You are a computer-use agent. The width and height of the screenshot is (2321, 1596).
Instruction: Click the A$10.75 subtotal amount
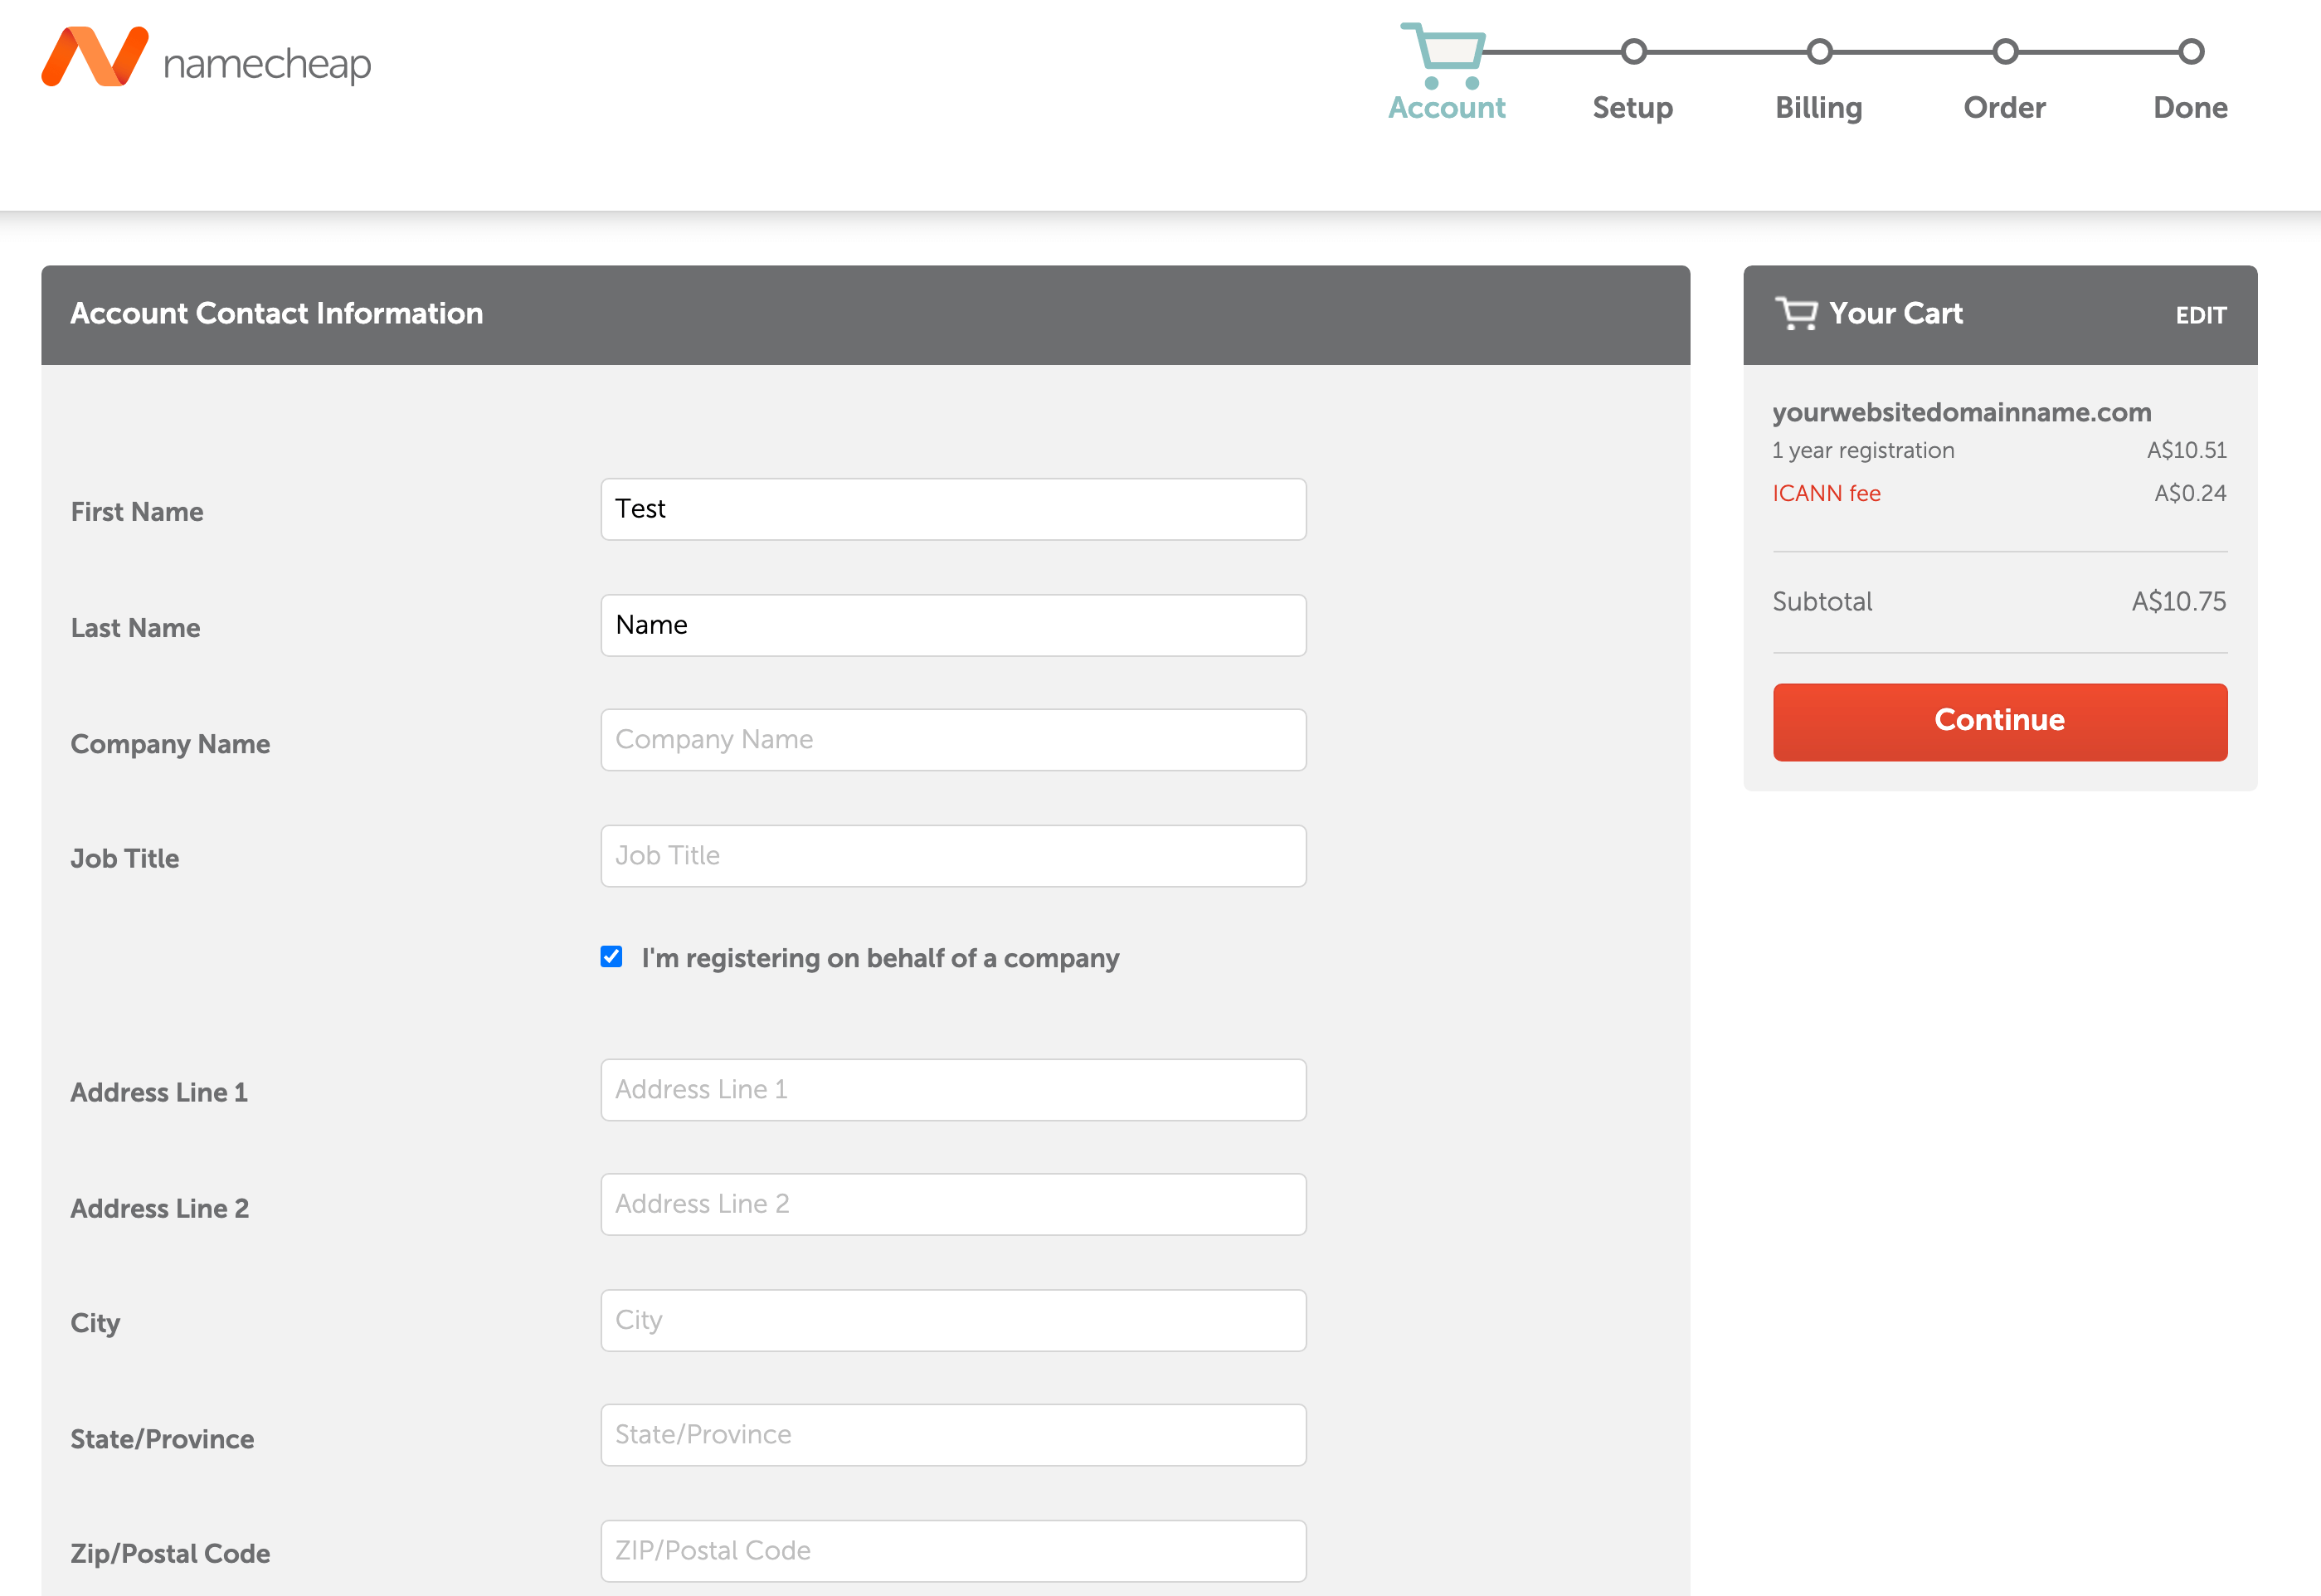[2179, 601]
